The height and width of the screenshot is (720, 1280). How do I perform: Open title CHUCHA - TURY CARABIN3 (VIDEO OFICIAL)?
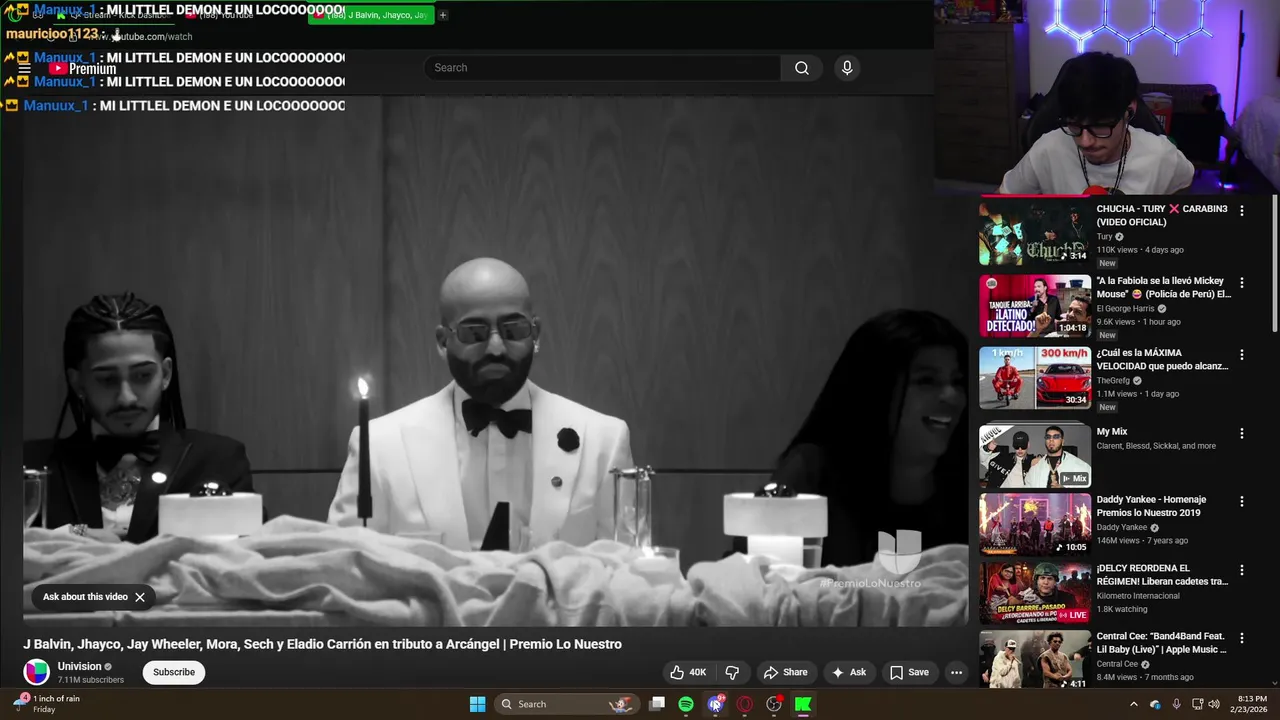click(1162, 215)
